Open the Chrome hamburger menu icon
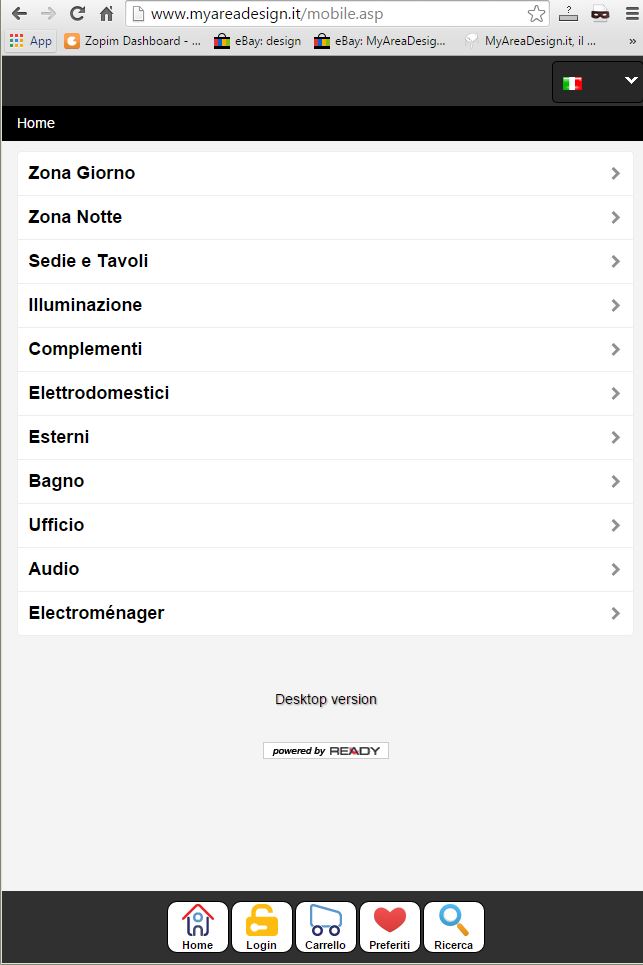The image size is (643, 965). tap(632, 14)
